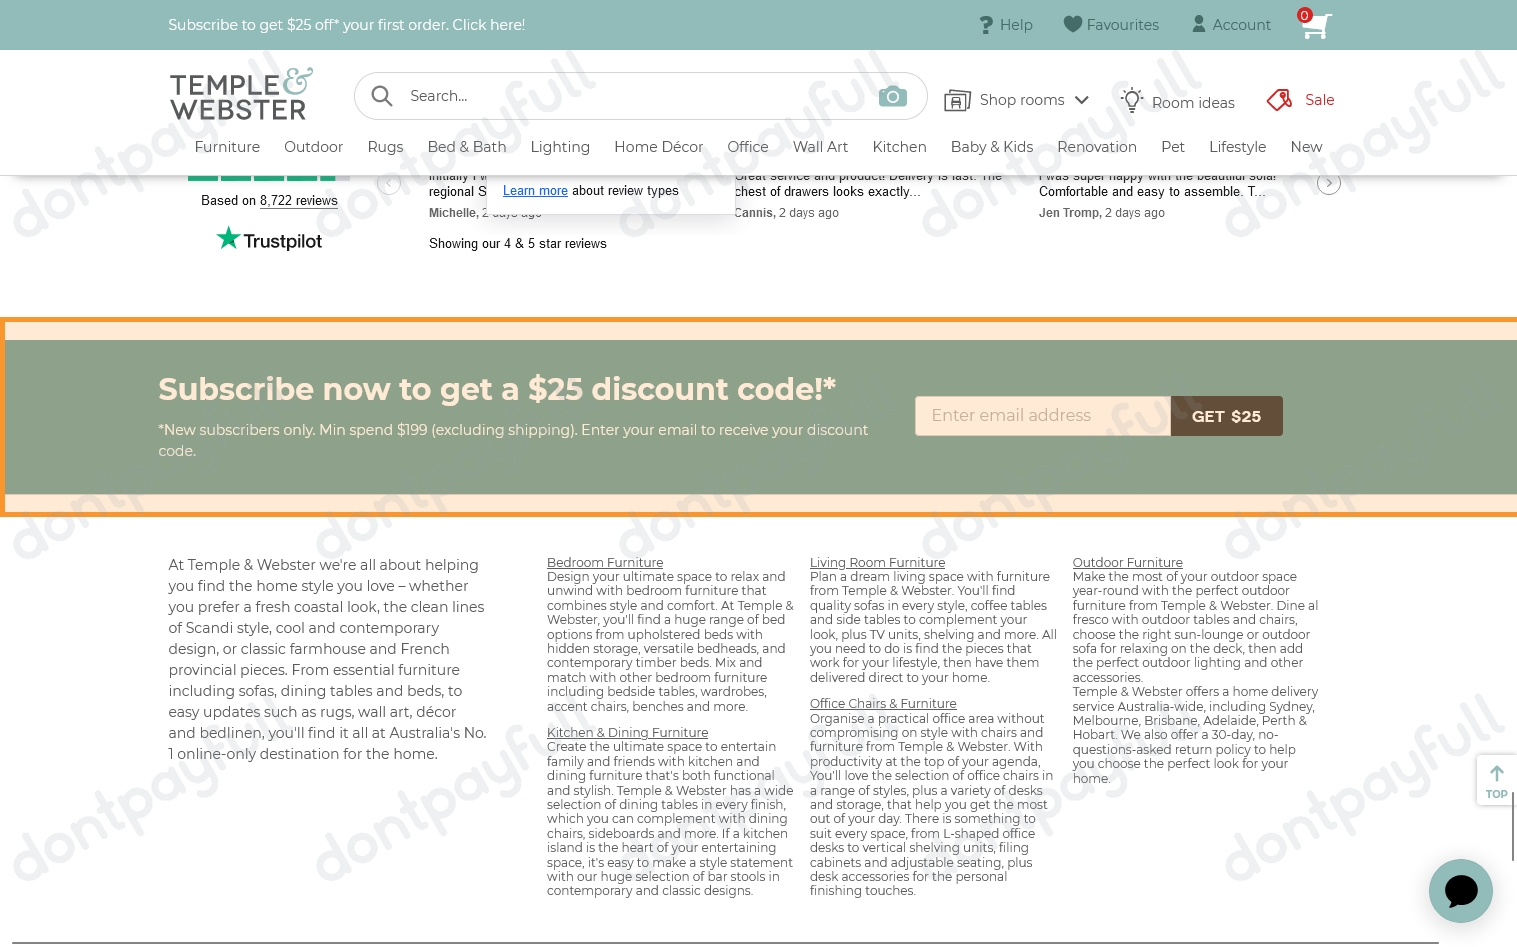The height and width of the screenshot is (947, 1517).
Task: Open the live chat bubble
Action: (1460, 890)
